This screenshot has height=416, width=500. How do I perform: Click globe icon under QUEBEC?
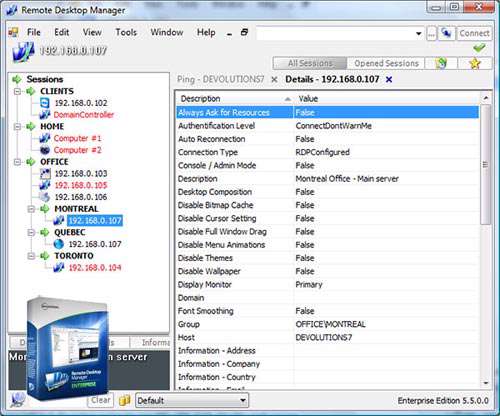(59, 244)
